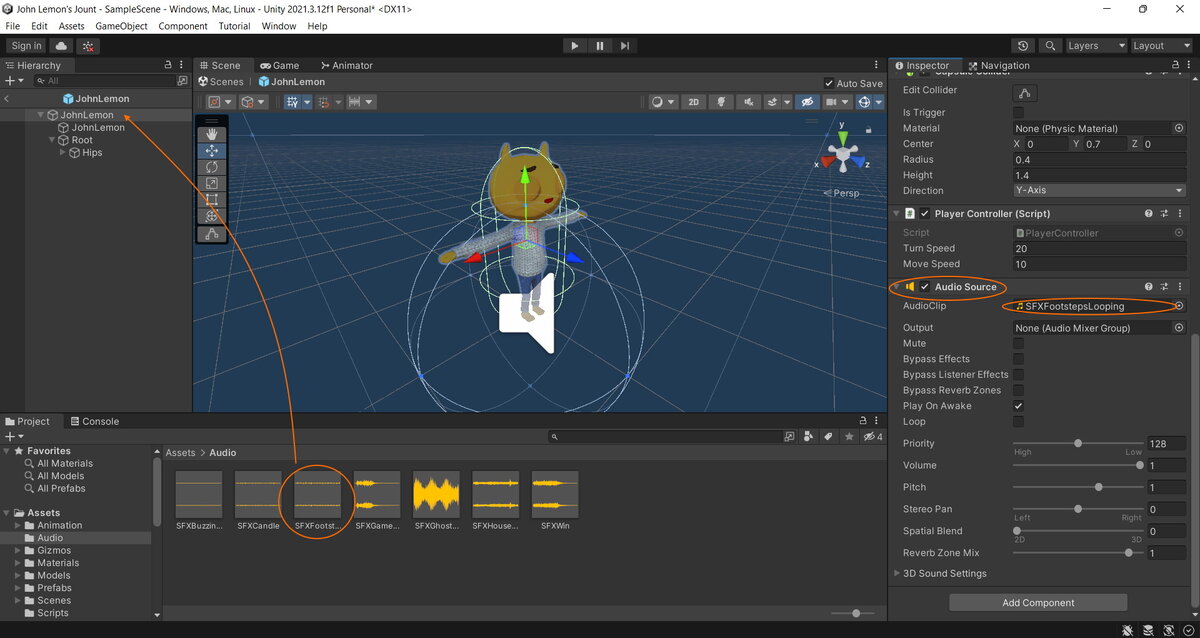Select the SFXGhost audio clip thumbnail

coord(436,495)
